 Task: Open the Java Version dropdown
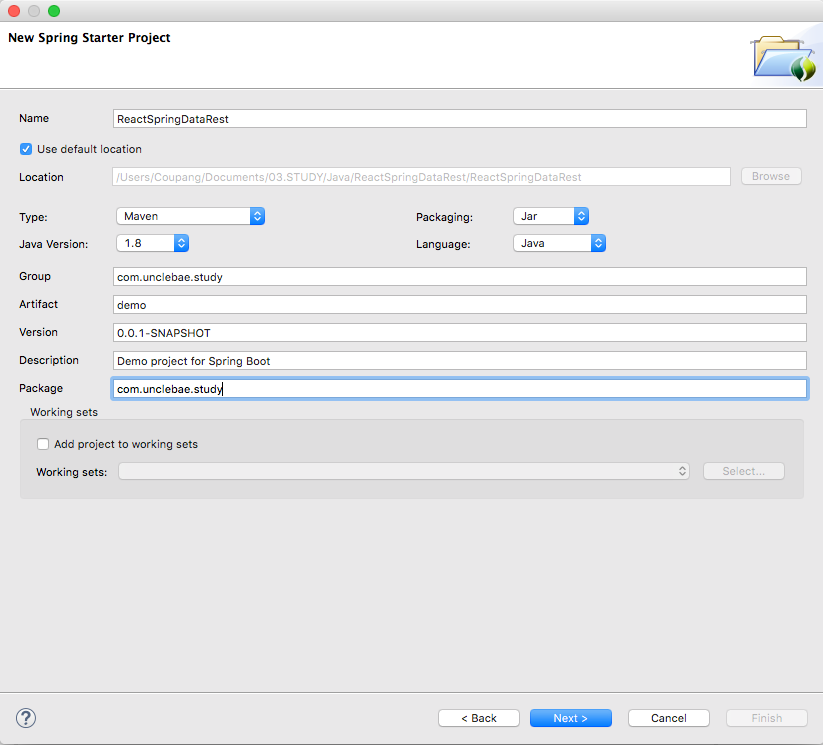pyautogui.click(x=152, y=243)
